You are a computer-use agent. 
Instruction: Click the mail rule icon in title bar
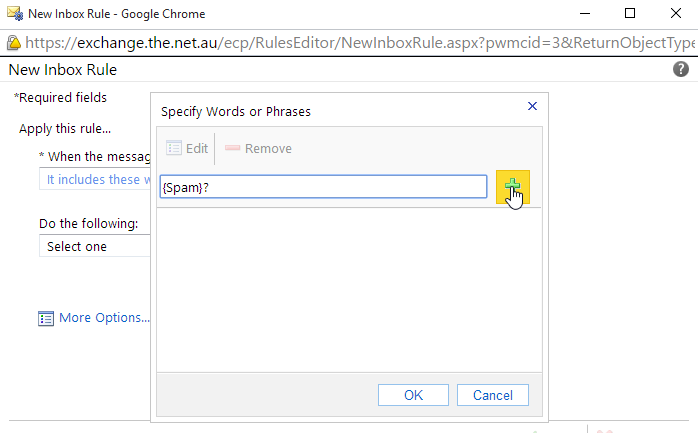point(15,13)
